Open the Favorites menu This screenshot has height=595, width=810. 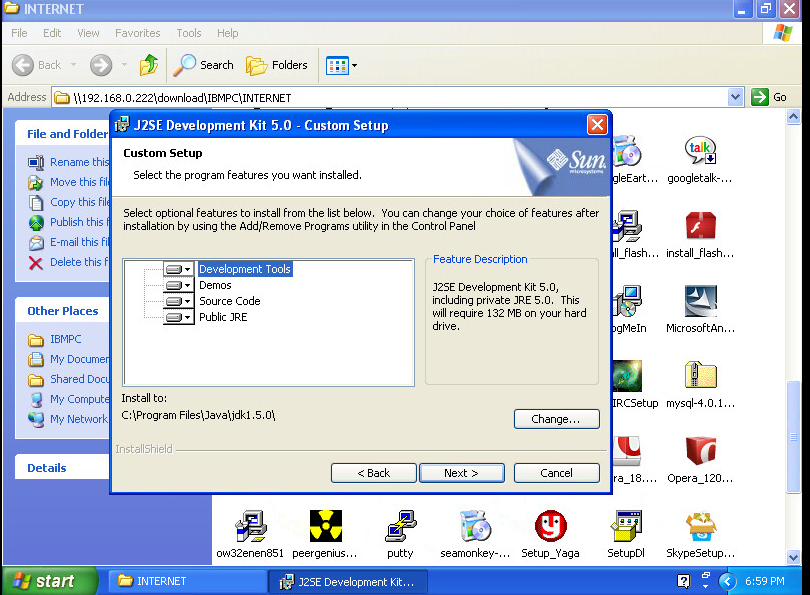[137, 33]
